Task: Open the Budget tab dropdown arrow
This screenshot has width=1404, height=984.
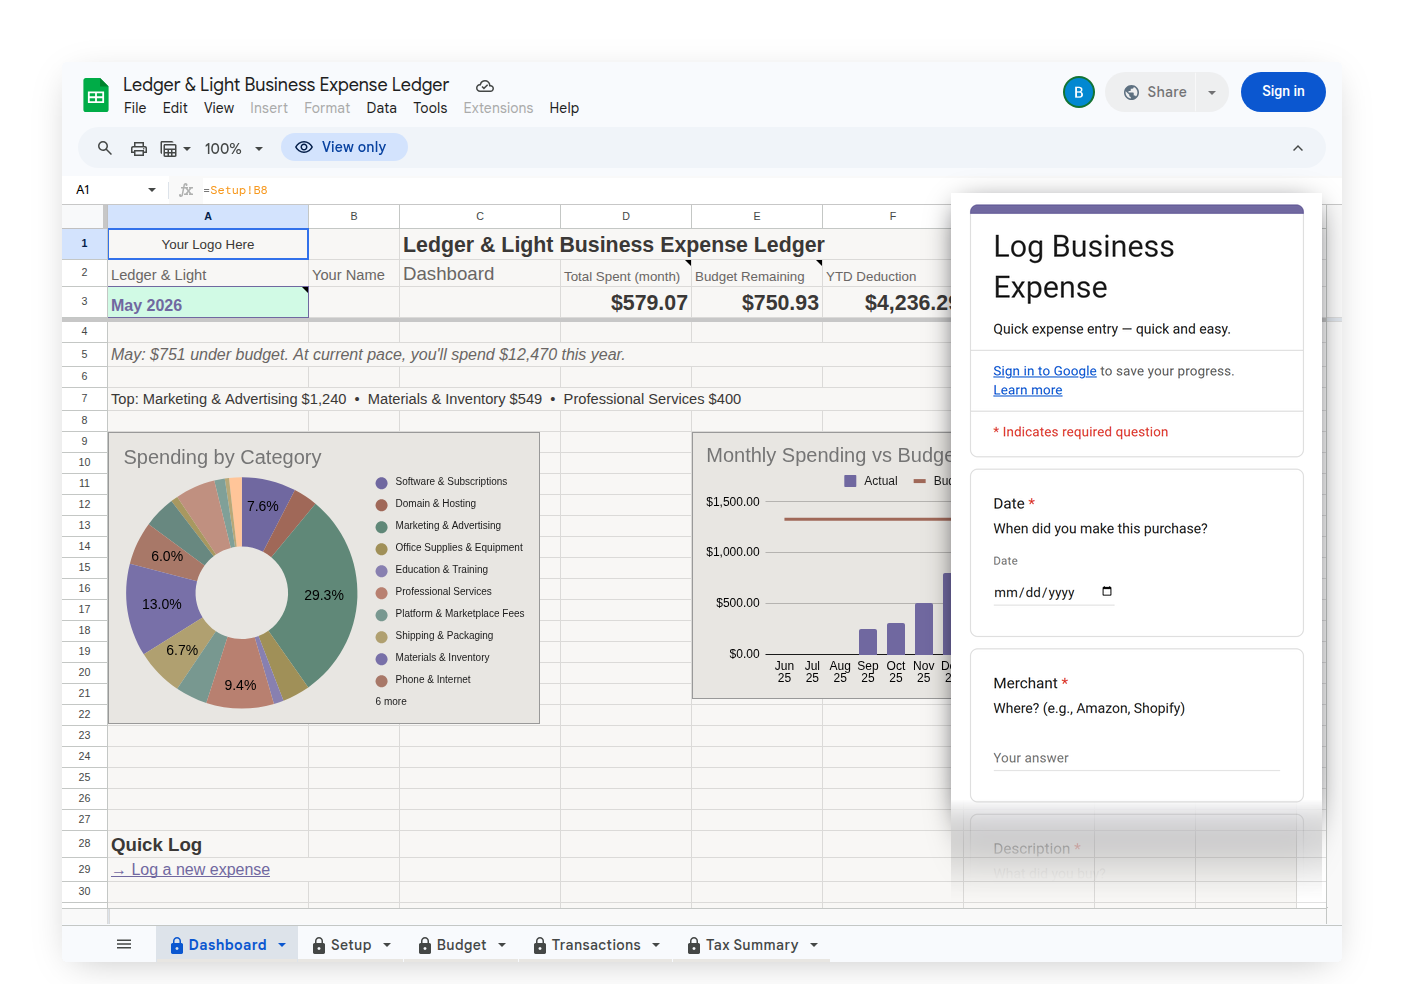Action: [502, 945]
